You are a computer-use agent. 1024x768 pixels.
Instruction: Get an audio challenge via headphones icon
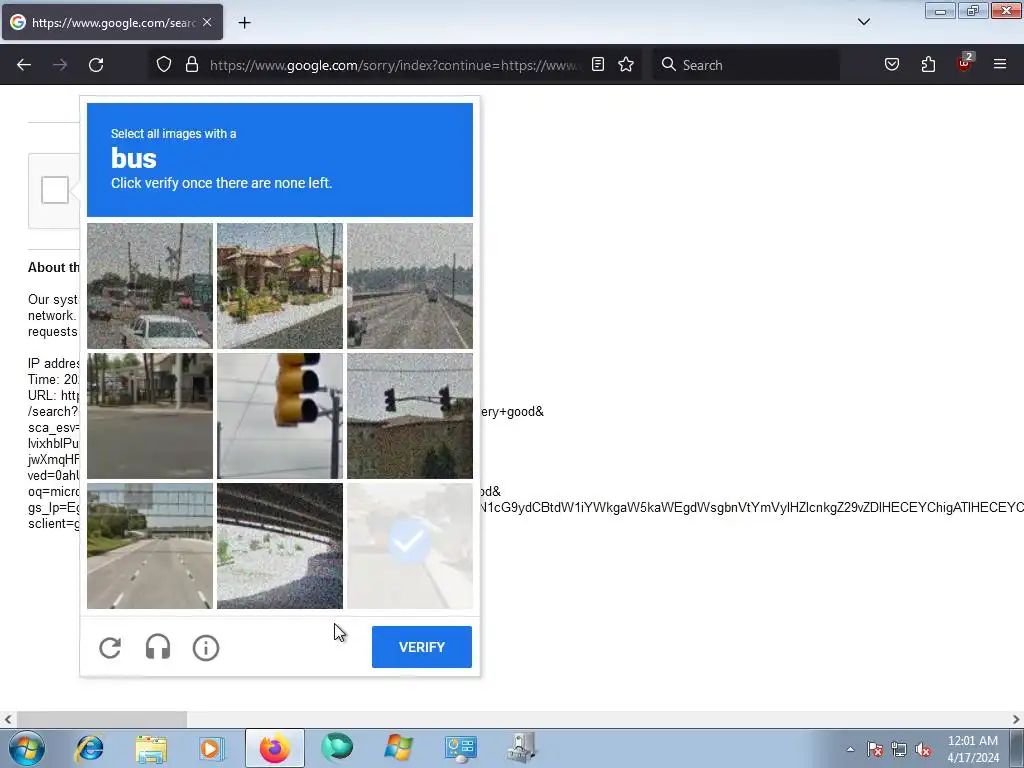click(157, 647)
